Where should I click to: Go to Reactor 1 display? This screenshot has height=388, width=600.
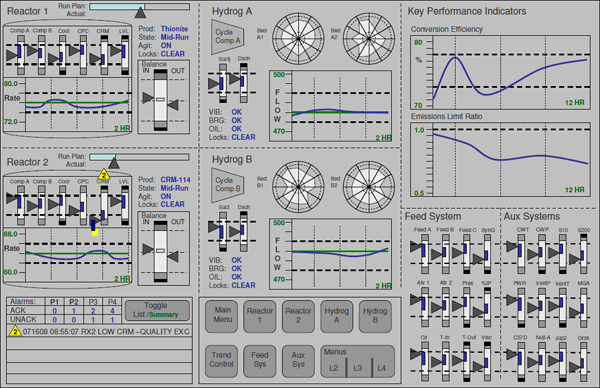click(259, 316)
